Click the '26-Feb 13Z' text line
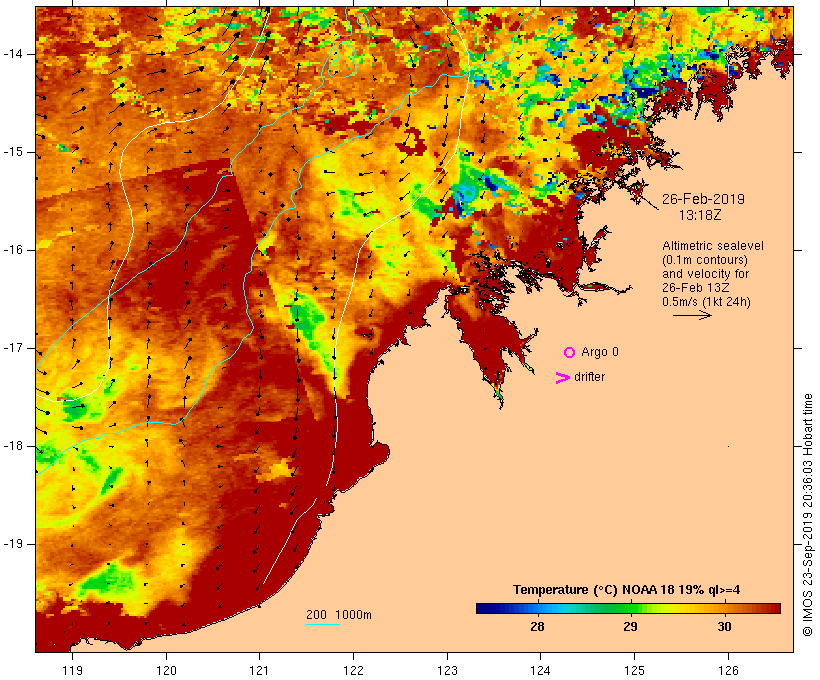 tap(696, 288)
